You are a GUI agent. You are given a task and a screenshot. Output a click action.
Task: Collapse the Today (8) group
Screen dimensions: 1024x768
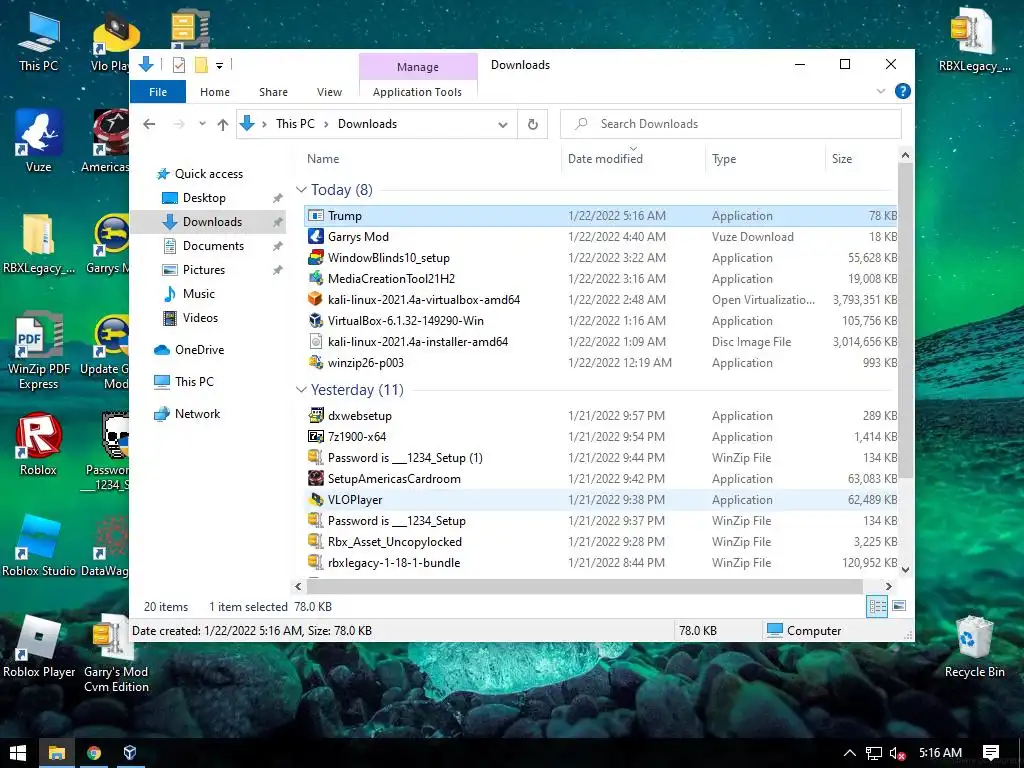pos(301,189)
